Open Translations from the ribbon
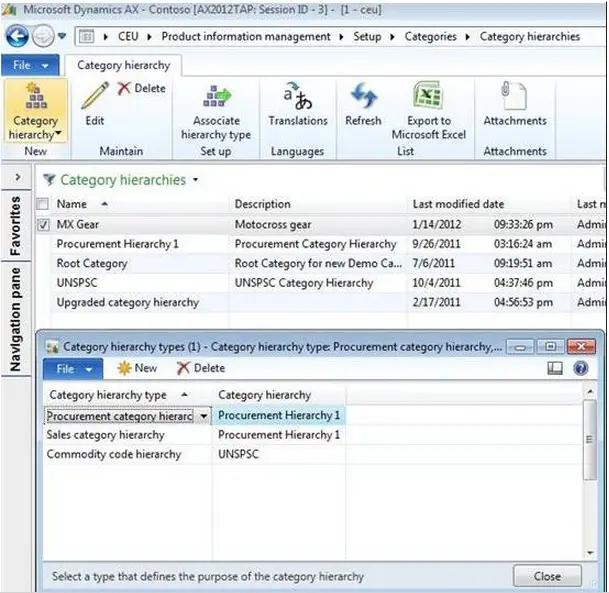This screenshot has height=593, width=609. pos(298,104)
